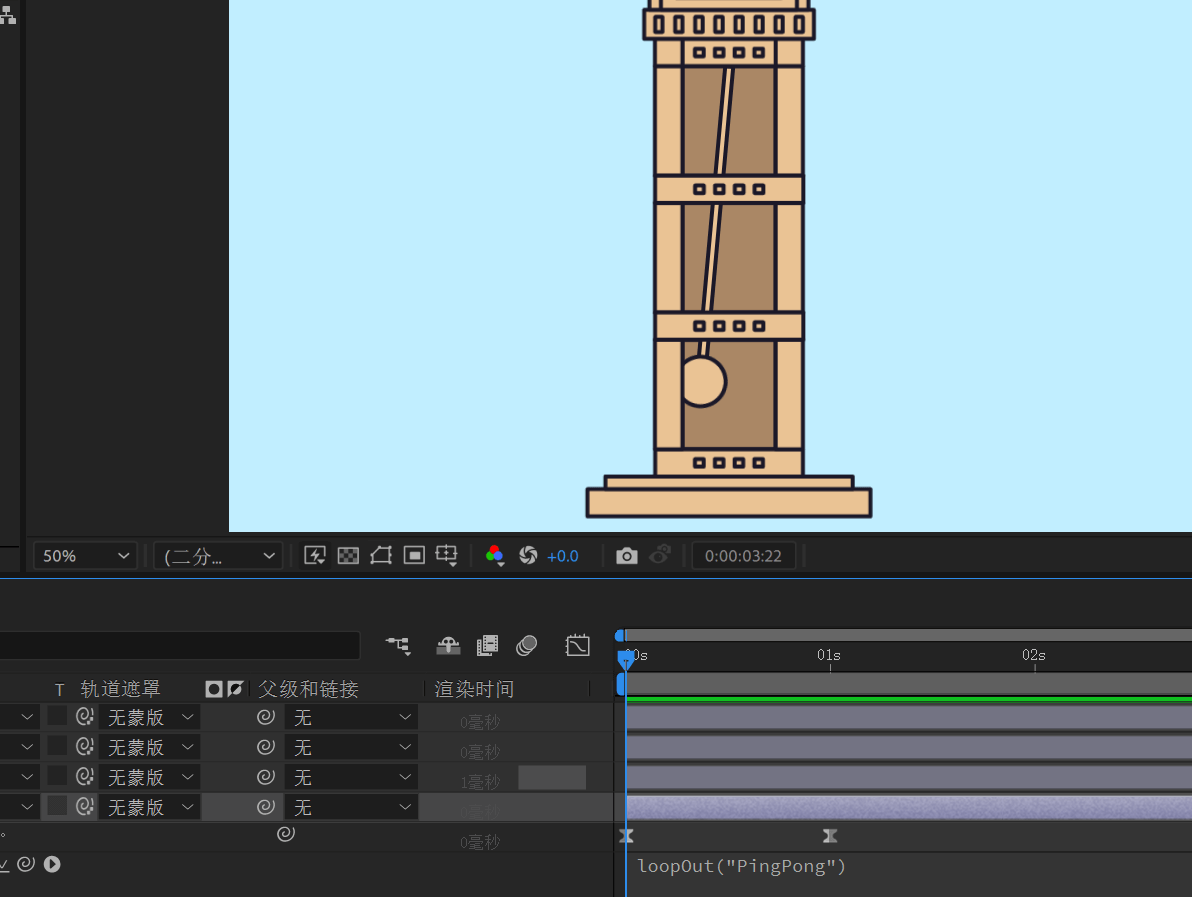Screen dimensions: 1192x897
Task: Open the Fast Previews options icon
Action: (315, 556)
